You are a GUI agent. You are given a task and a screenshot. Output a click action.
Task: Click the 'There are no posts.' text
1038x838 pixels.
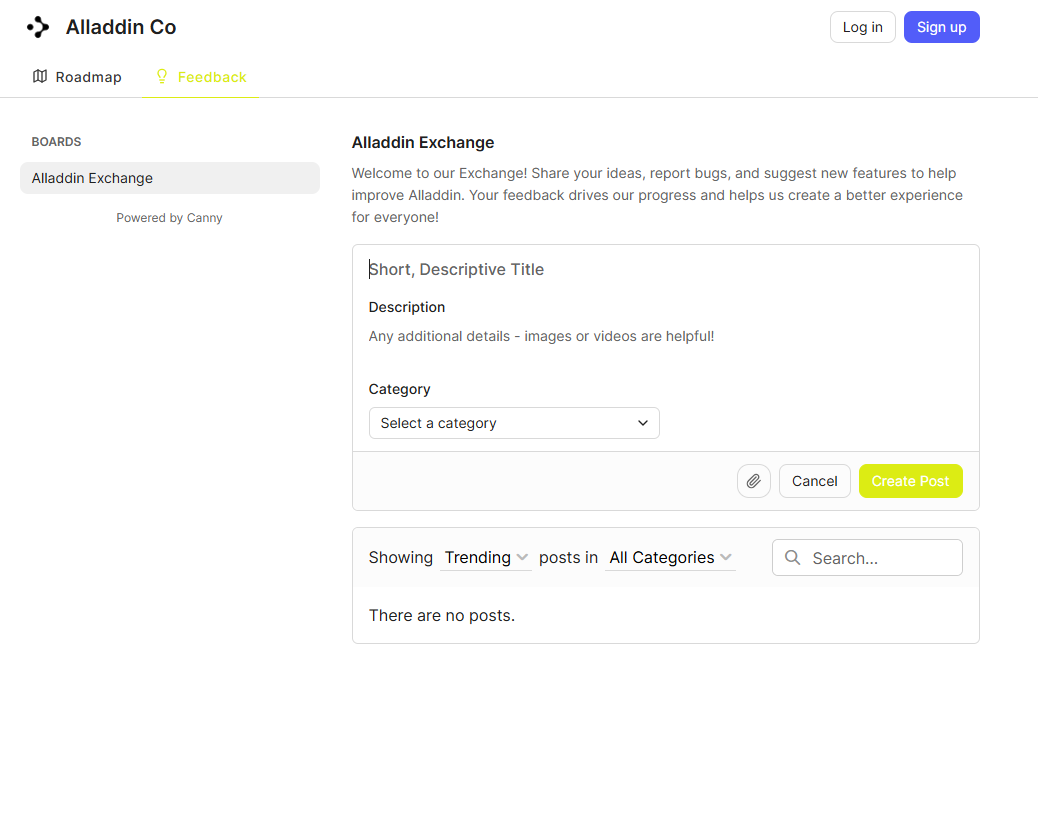click(x=442, y=616)
